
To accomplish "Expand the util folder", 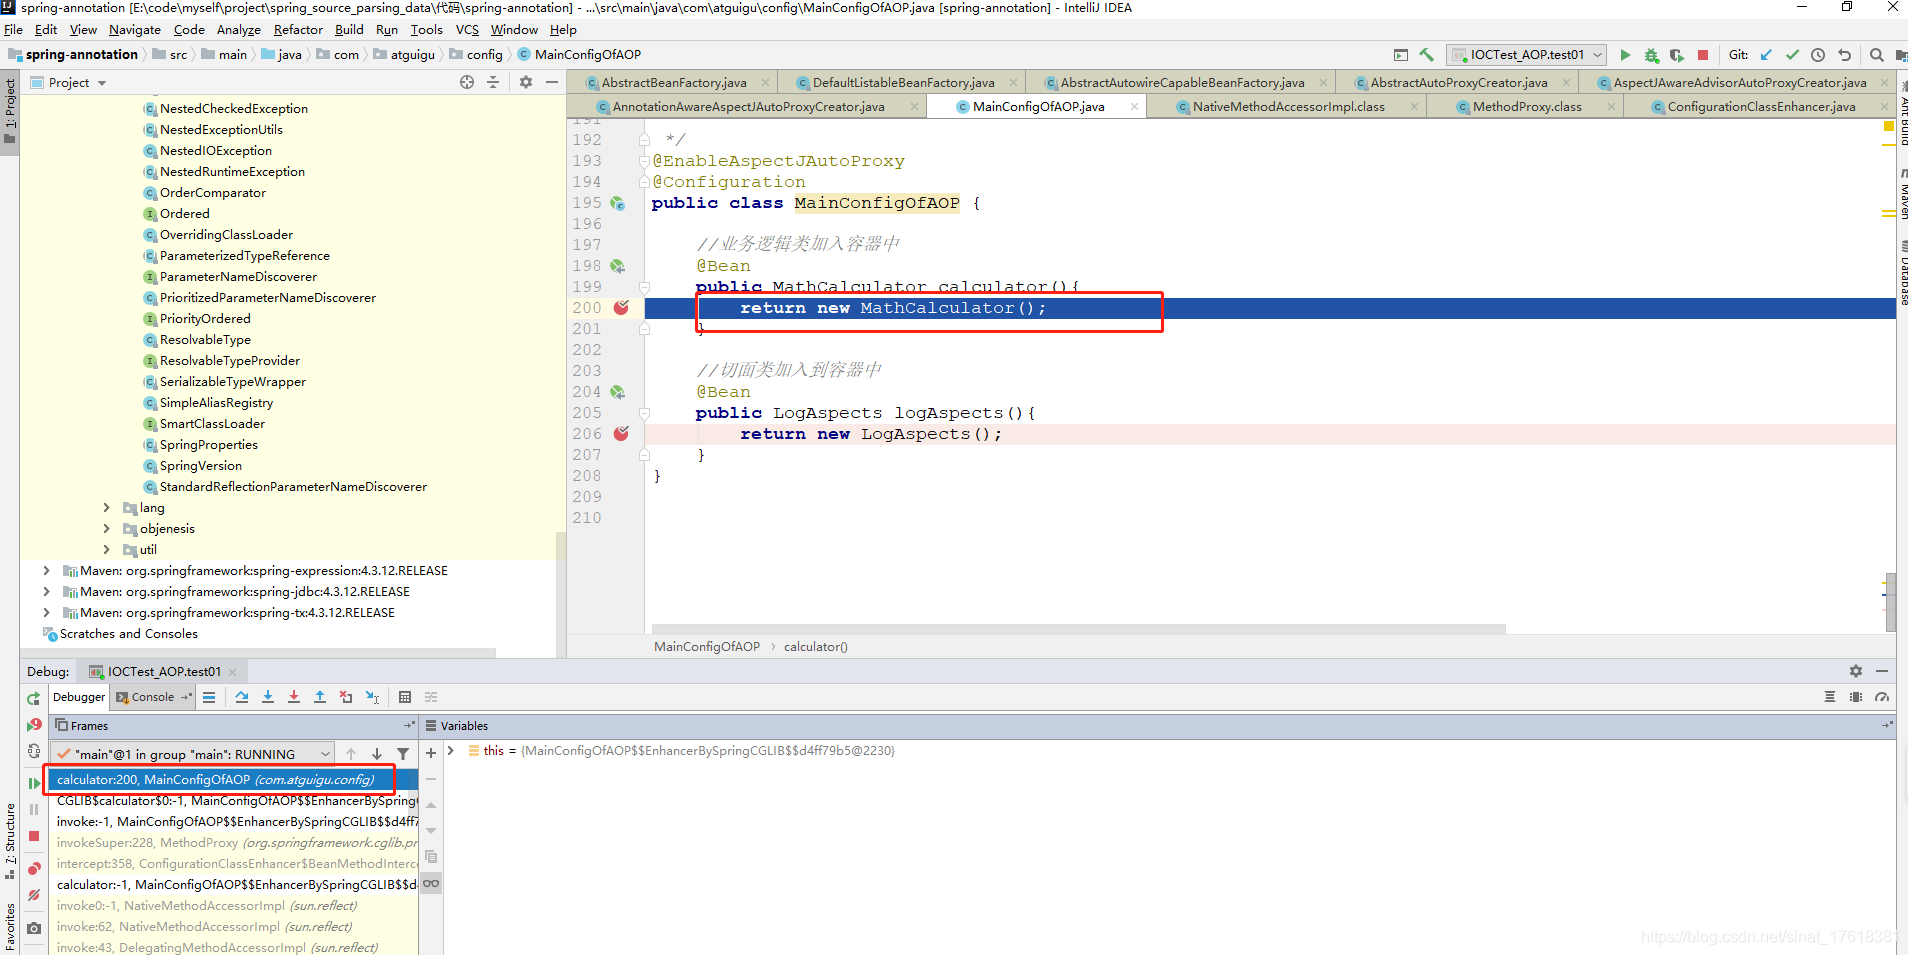I will coord(107,550).
